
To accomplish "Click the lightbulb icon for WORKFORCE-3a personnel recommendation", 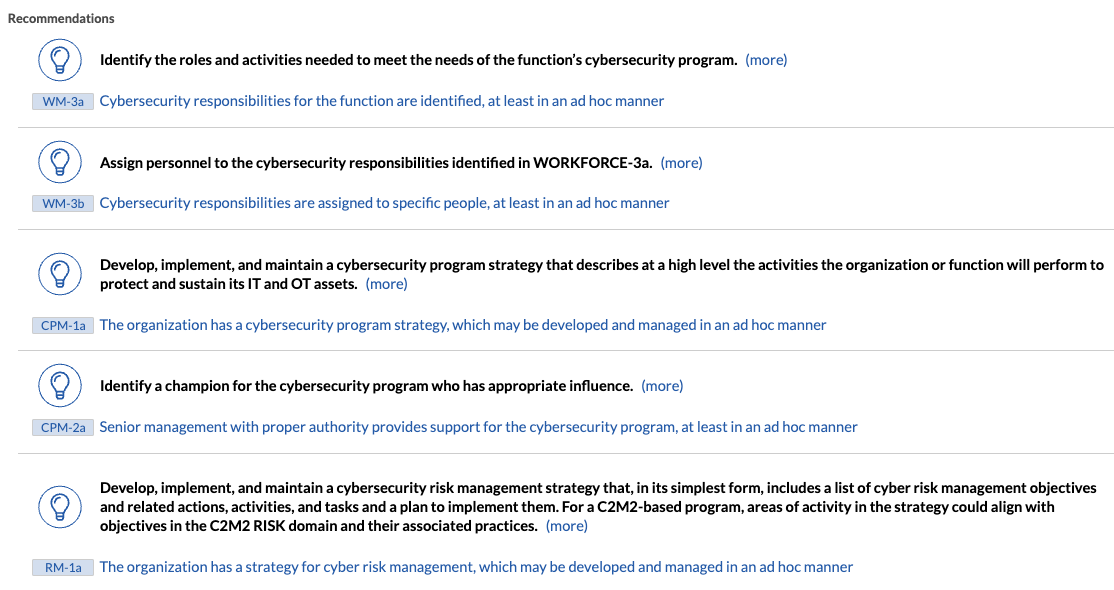I will pyautogui.click(x=60, y=162).
